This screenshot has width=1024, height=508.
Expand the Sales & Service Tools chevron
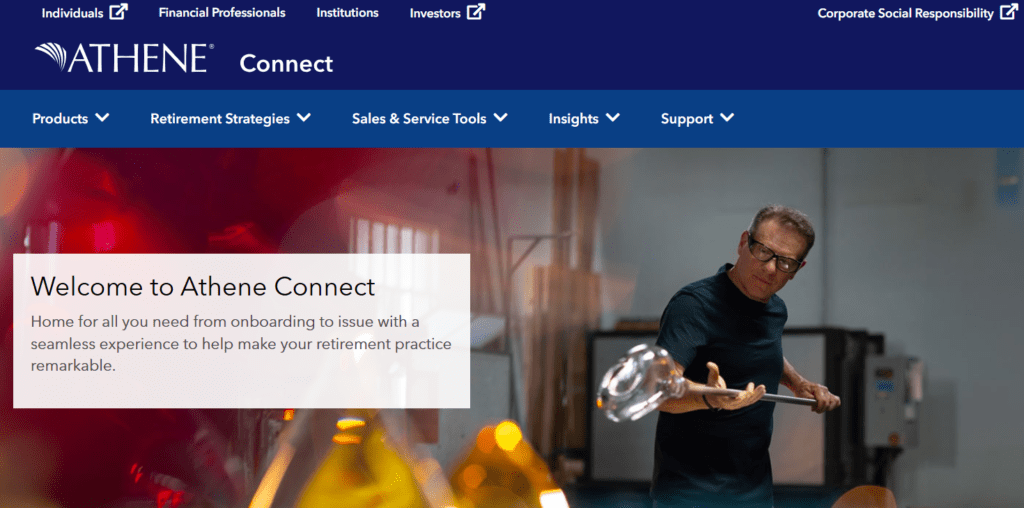pos(500,118)
